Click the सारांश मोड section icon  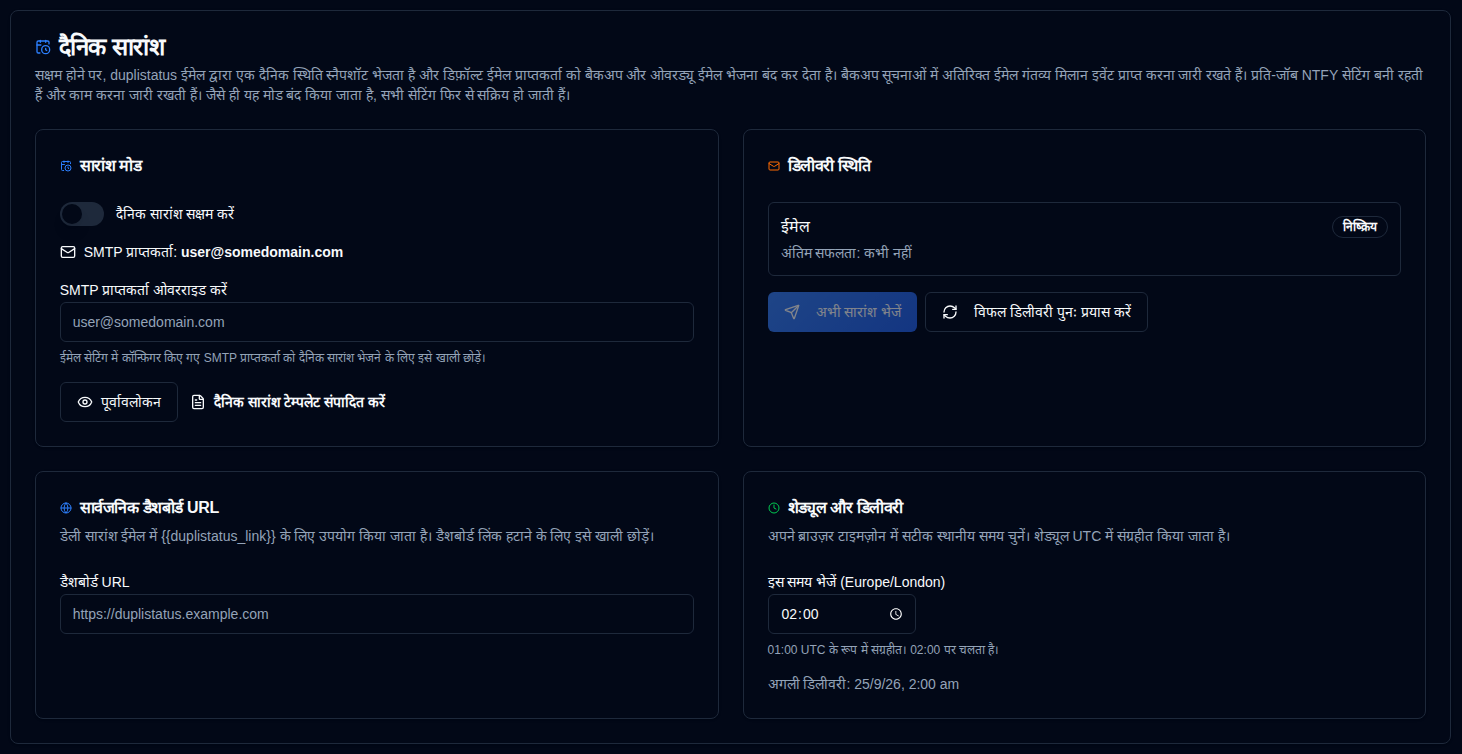[x=66, y=166]
